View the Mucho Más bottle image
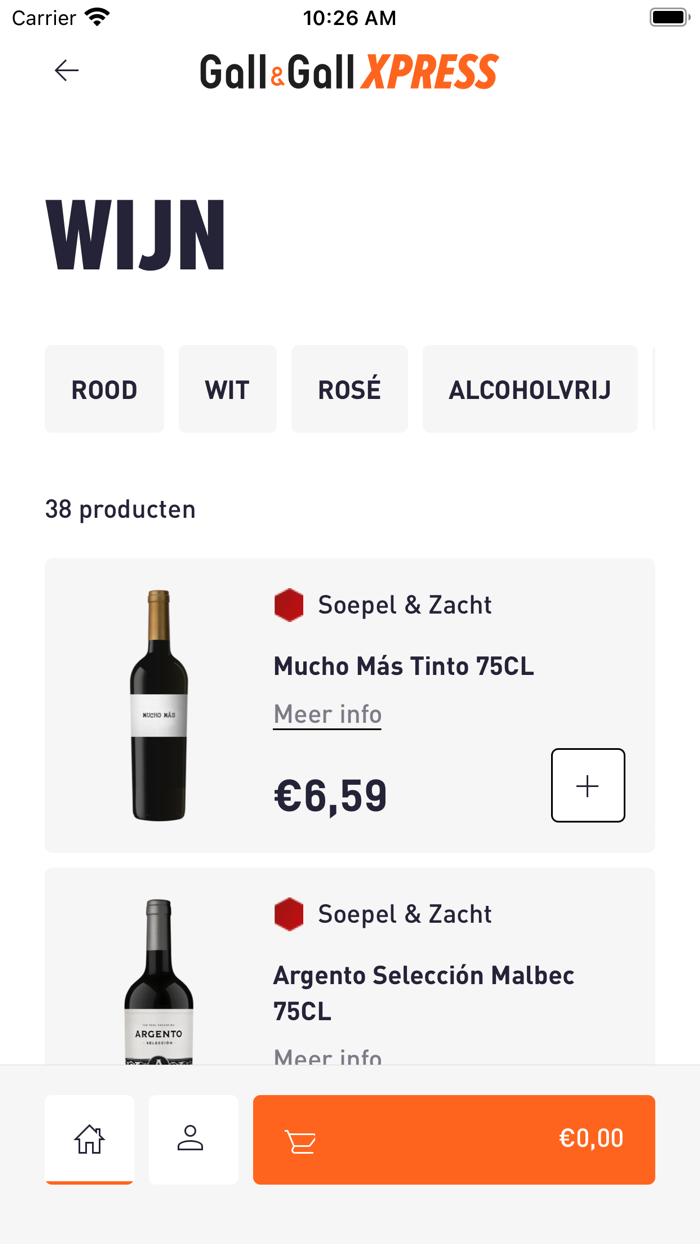 click(x=159, y=705)
